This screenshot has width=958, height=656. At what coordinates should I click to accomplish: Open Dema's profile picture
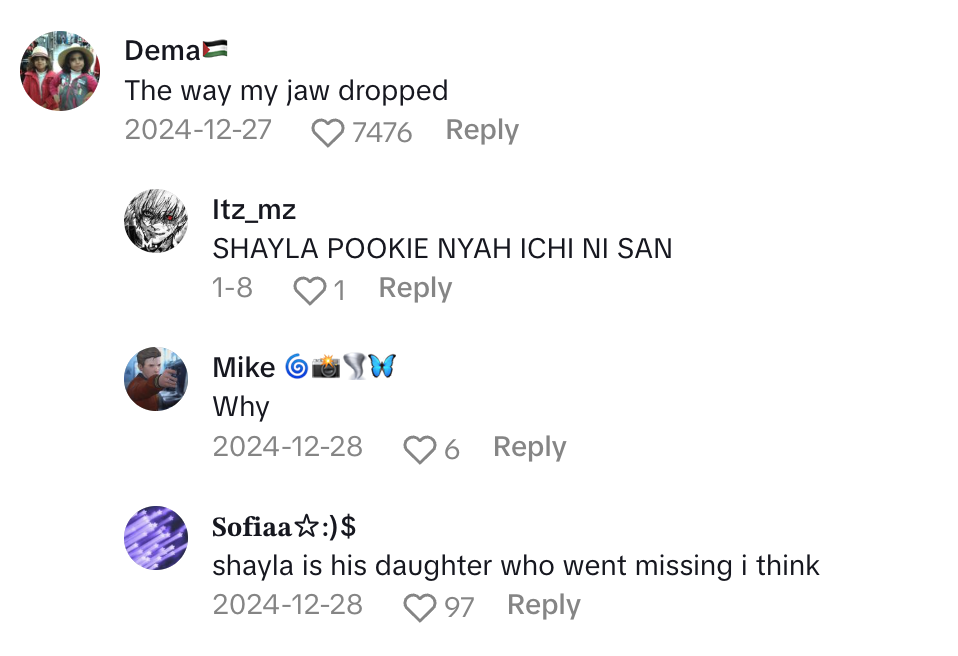(60, 71)
